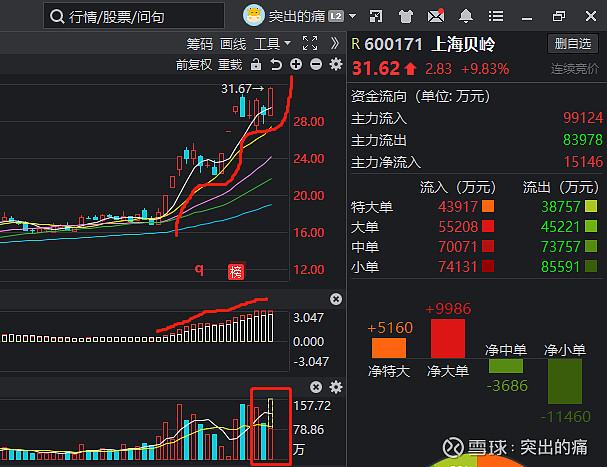Click the 净中单 green bar

(506, 366)
